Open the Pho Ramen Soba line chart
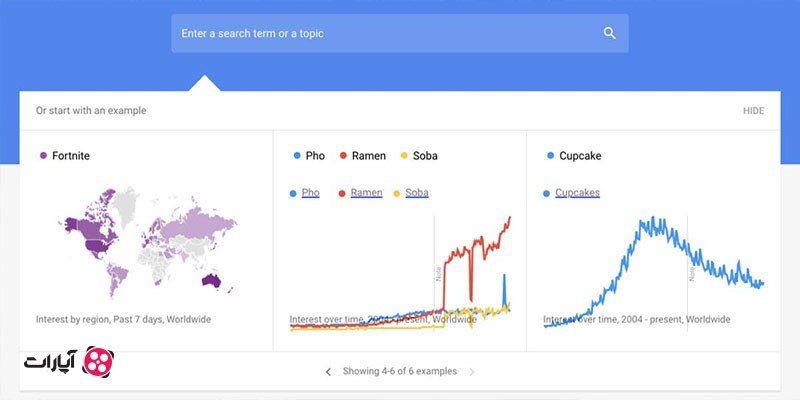This screenshot has height=400, width=800. pyautogui.click(x=400, y=270)
